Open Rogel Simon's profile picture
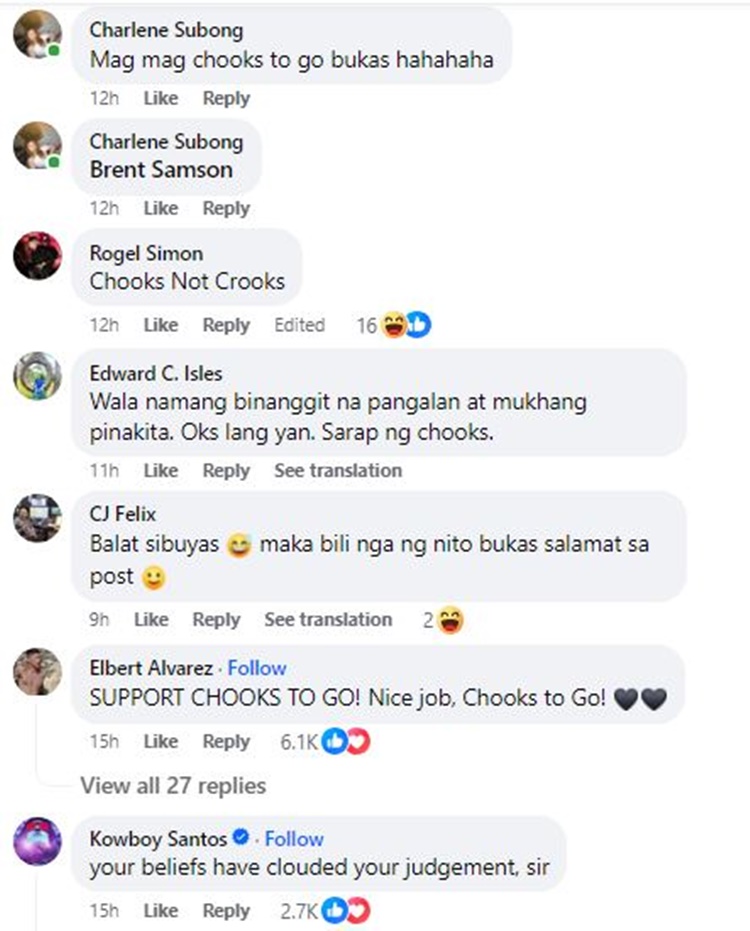The height and width of the screenshot is (931, 750). pyautogui.click(x=37, y=256)
